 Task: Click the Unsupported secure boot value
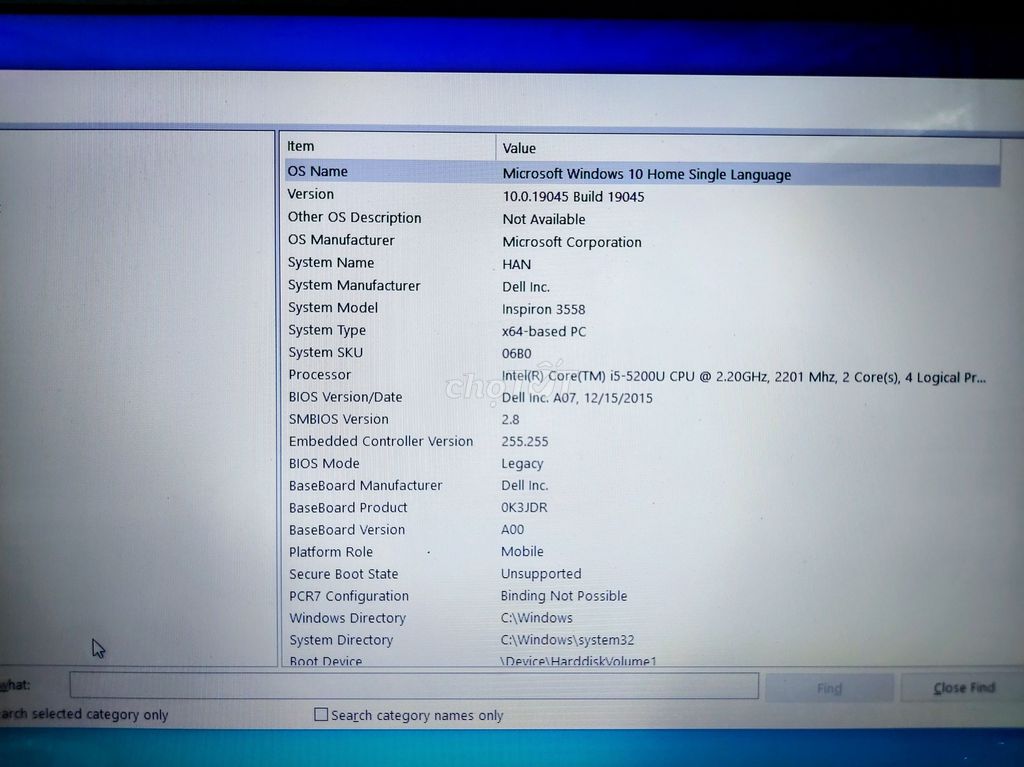point(541,574)
